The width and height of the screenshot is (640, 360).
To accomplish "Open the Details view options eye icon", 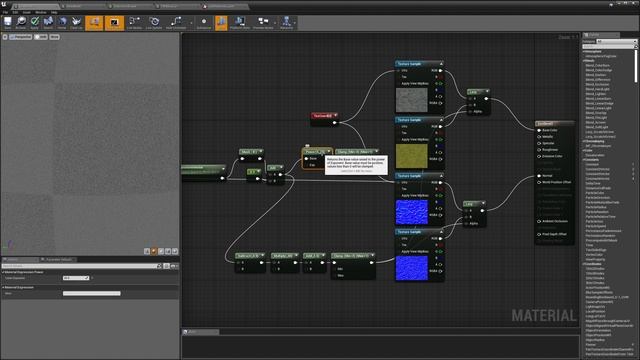I will pos(174,266).
